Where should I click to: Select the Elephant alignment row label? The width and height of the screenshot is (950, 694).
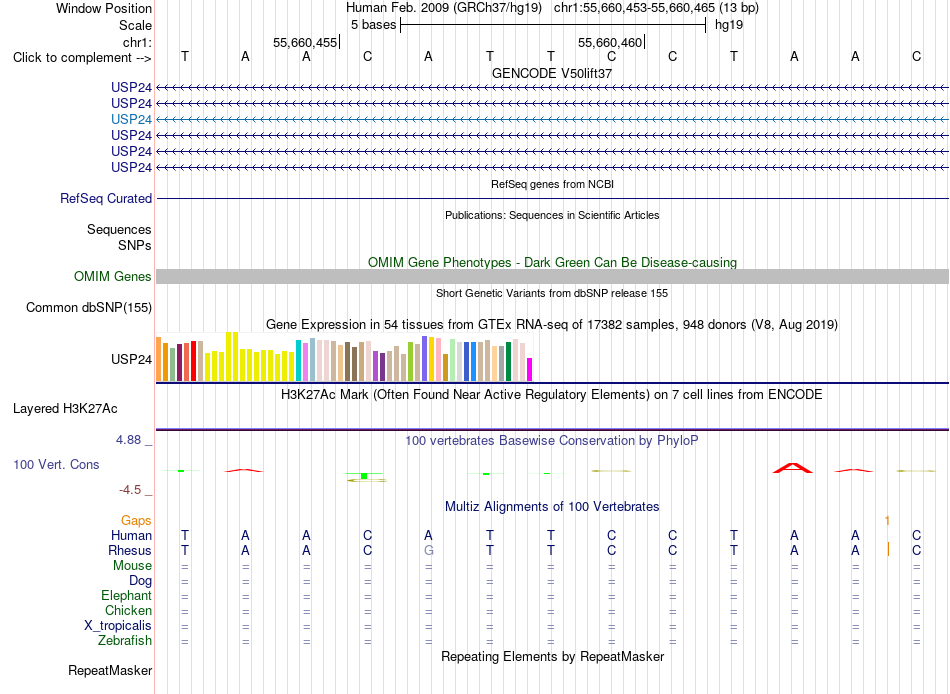point(126,595)
